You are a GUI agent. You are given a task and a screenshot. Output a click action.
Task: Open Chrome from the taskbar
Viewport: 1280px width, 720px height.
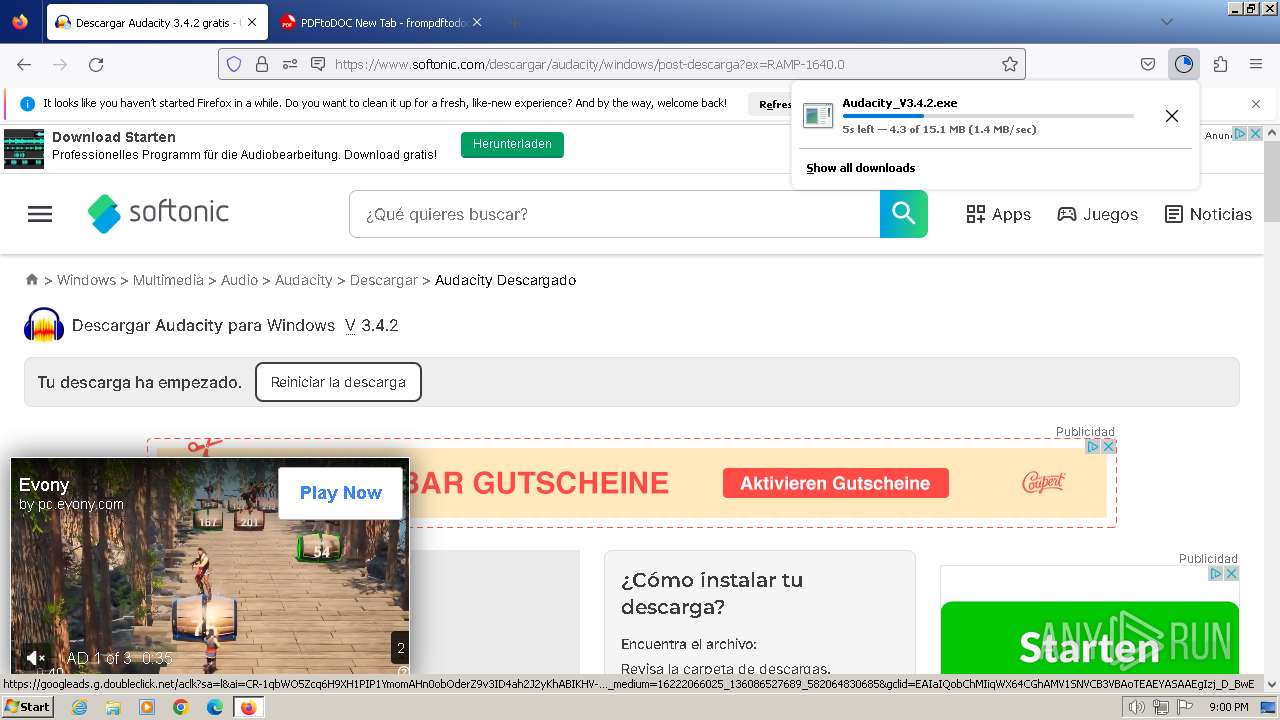click(180, 707)
